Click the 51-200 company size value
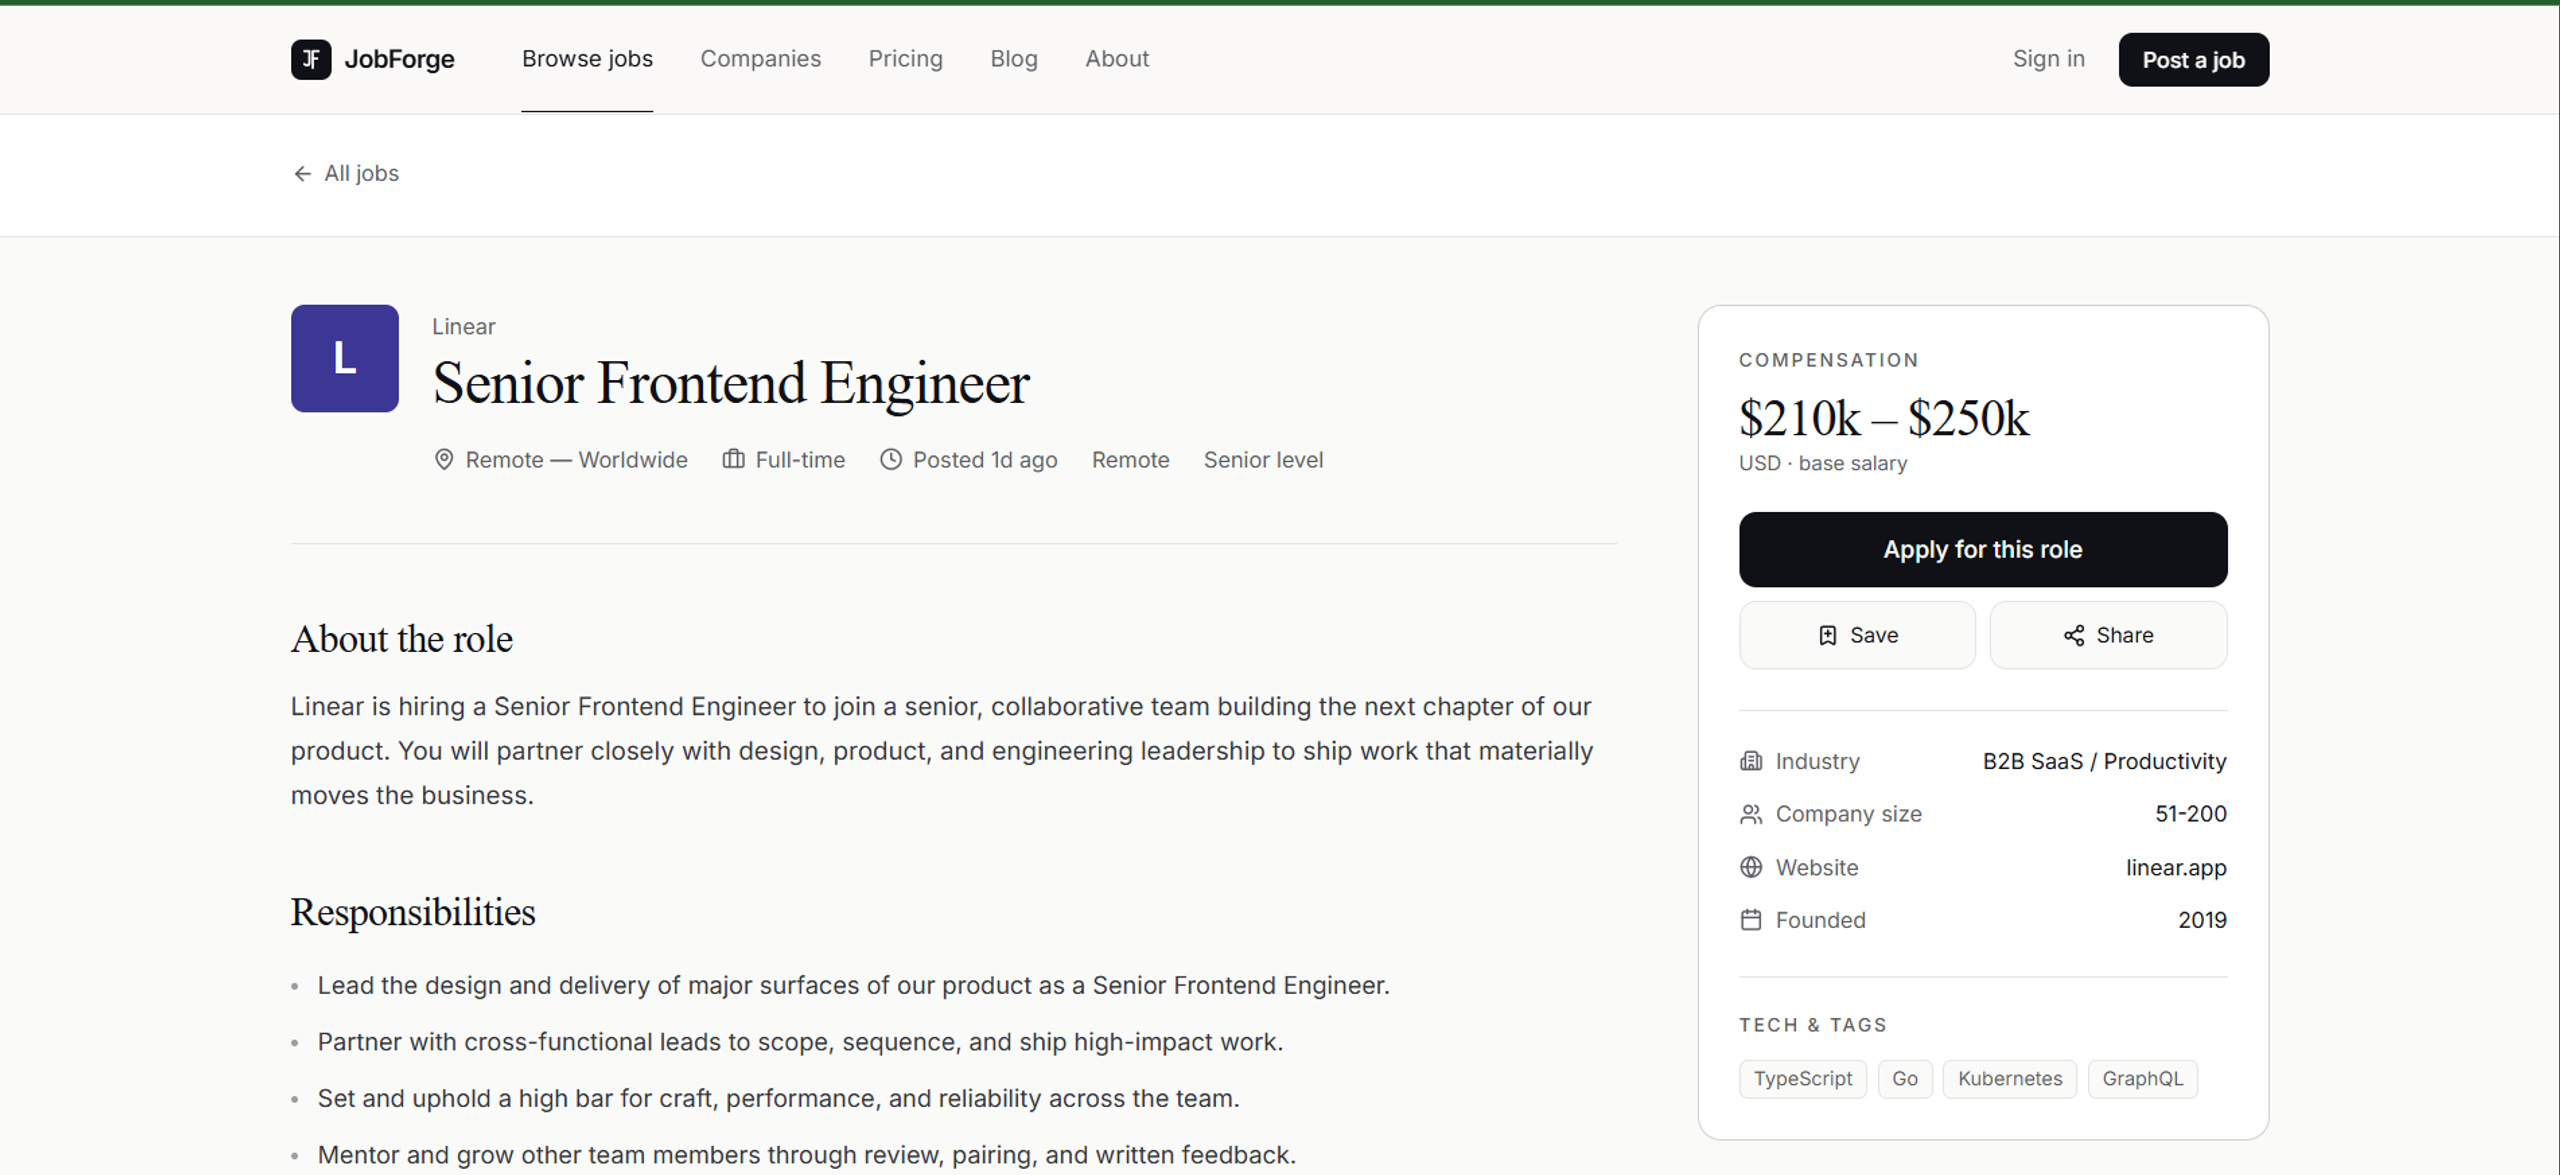 pos(2191,814)
